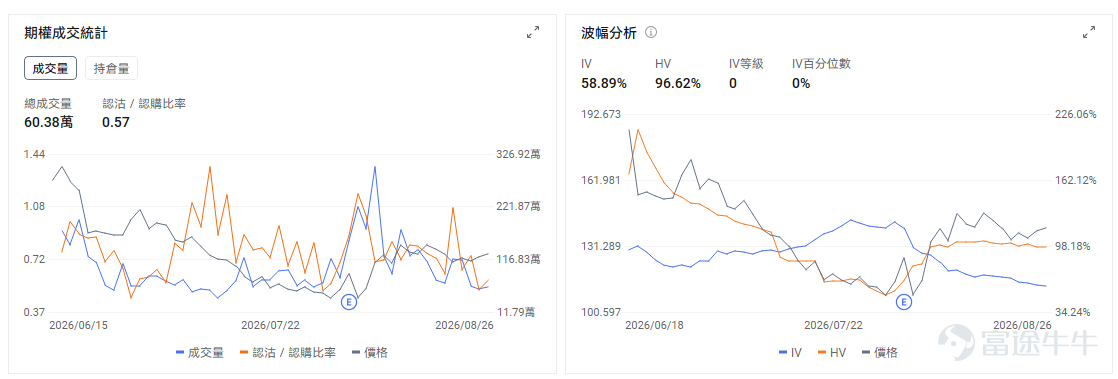Open the info icon next to 波幅分析
1118x379 pixels.
pos(651,32)
